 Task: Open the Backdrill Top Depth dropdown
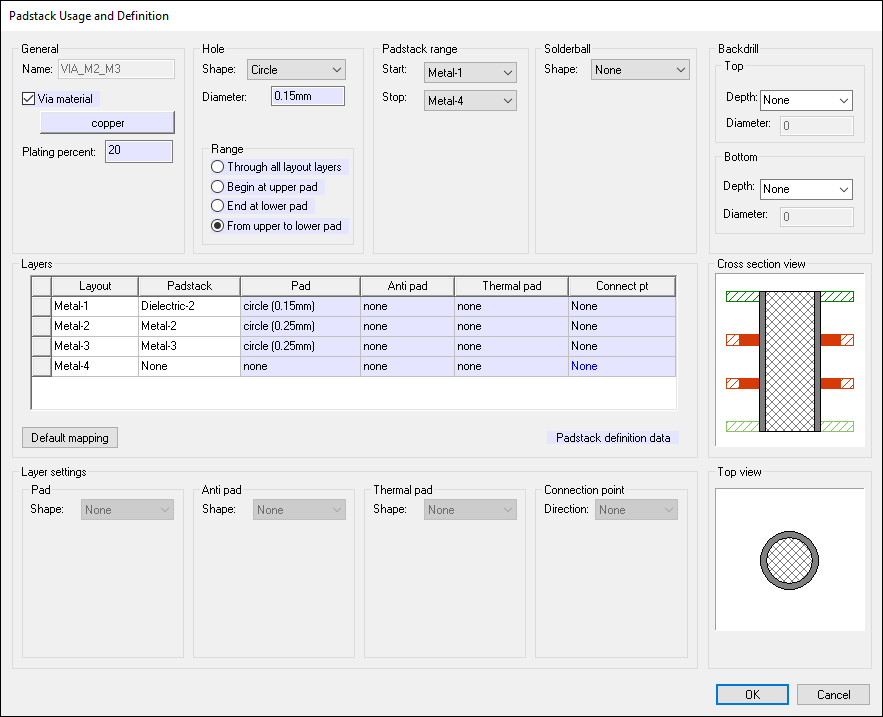click(806, 100)
